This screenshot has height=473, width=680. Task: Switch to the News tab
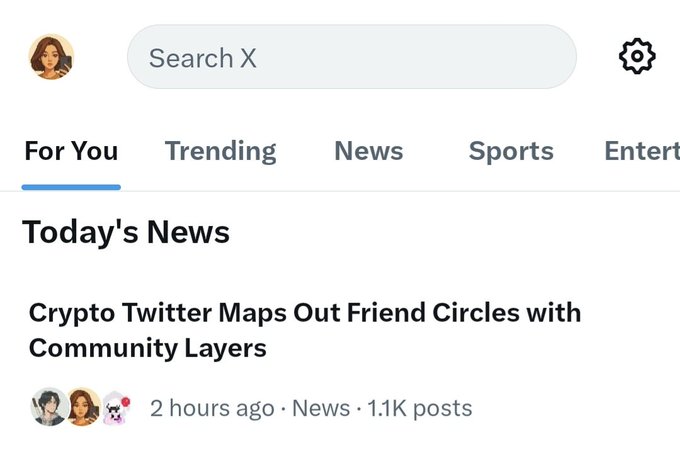tap(369, 151)
